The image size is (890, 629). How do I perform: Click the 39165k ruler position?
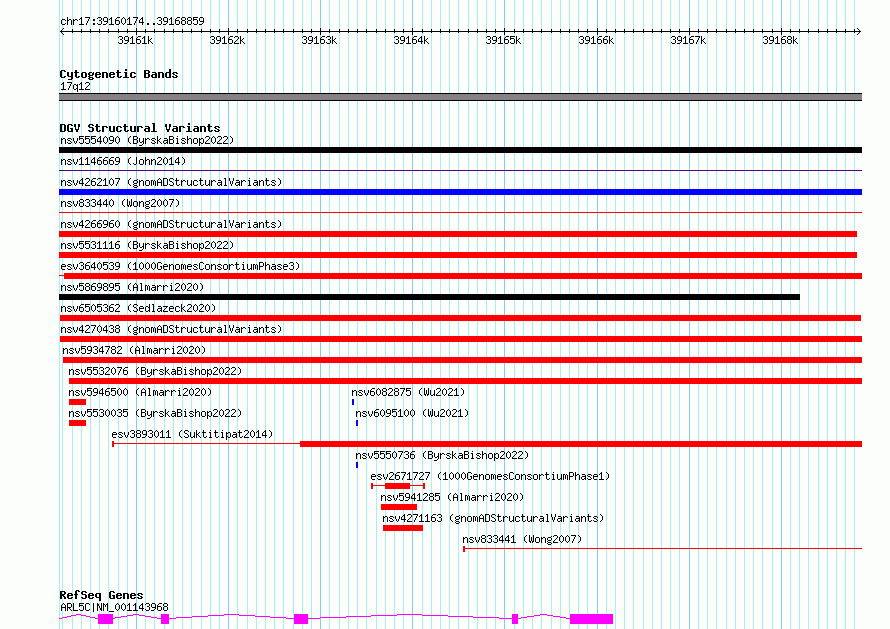click(503, 40)
